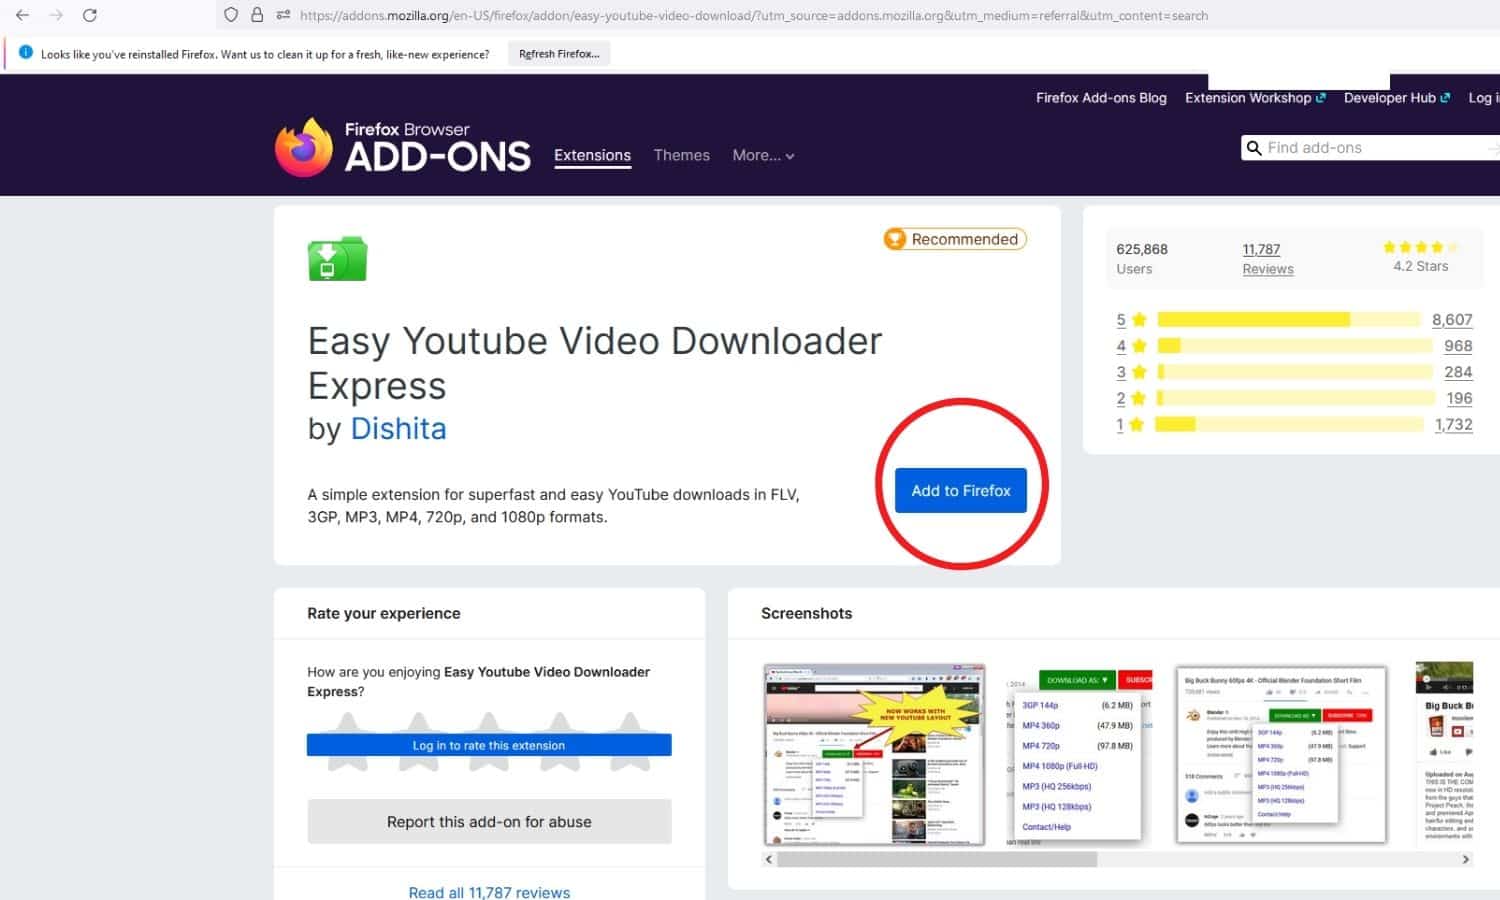Go back with the browser back arrow
The width and height of the screenshot is (1500, 900).
(22, 15)
